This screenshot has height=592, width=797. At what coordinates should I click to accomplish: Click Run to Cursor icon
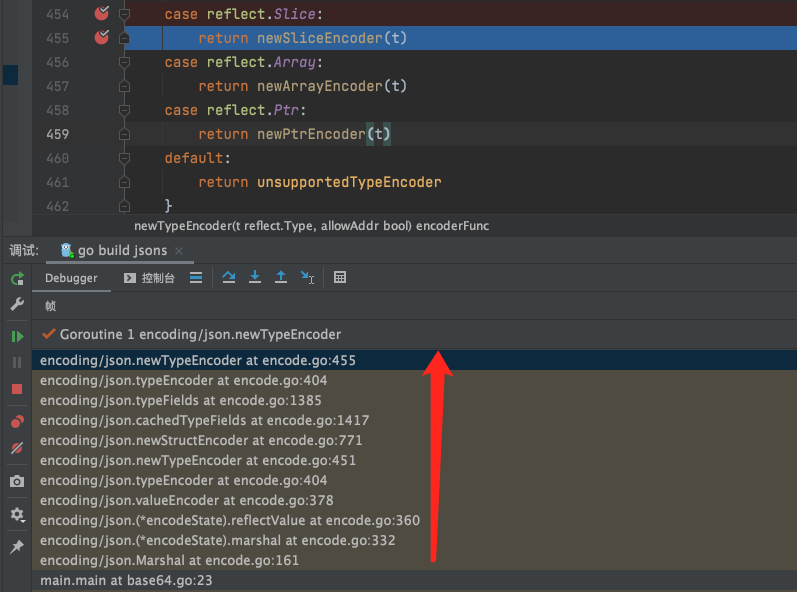tap(307, 278)
